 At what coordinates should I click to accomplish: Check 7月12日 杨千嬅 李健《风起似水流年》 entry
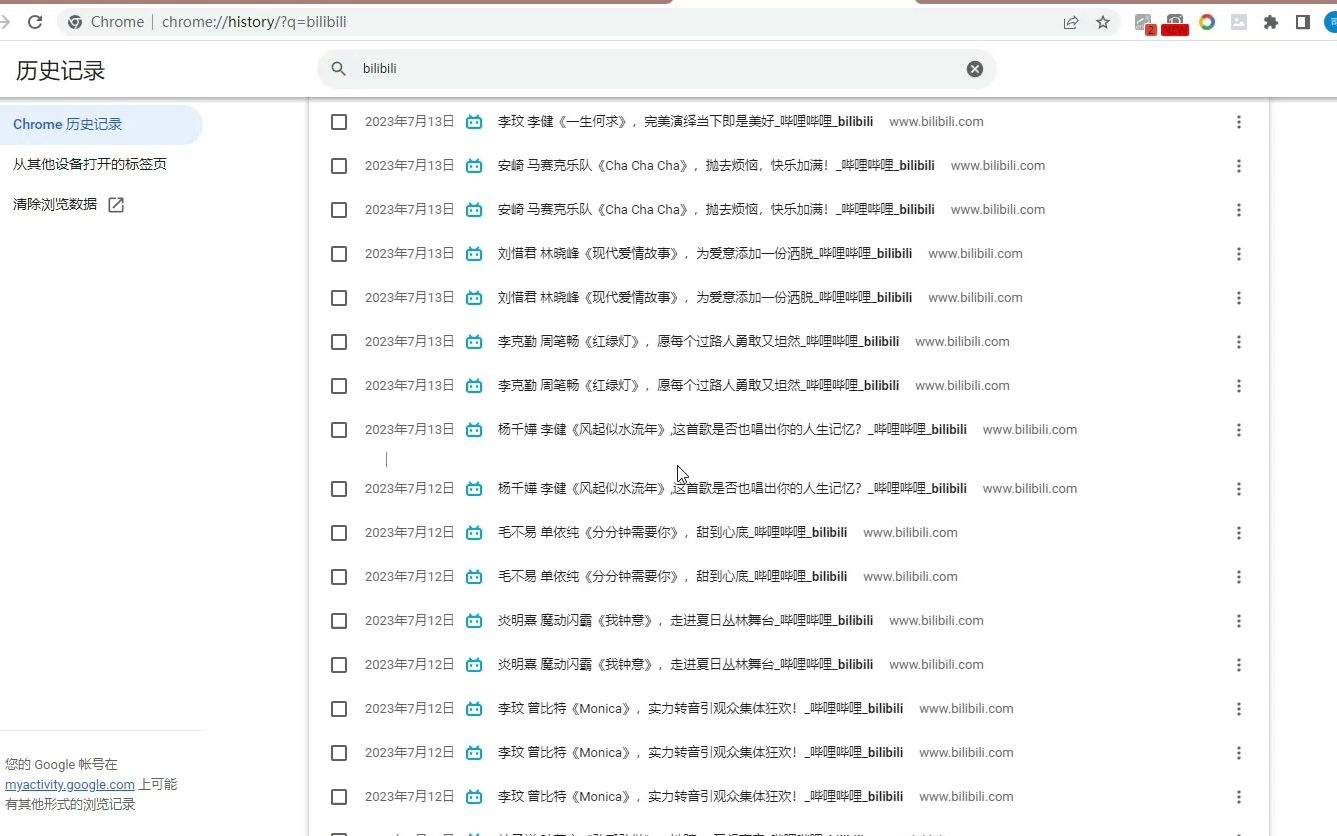point(339,489)
